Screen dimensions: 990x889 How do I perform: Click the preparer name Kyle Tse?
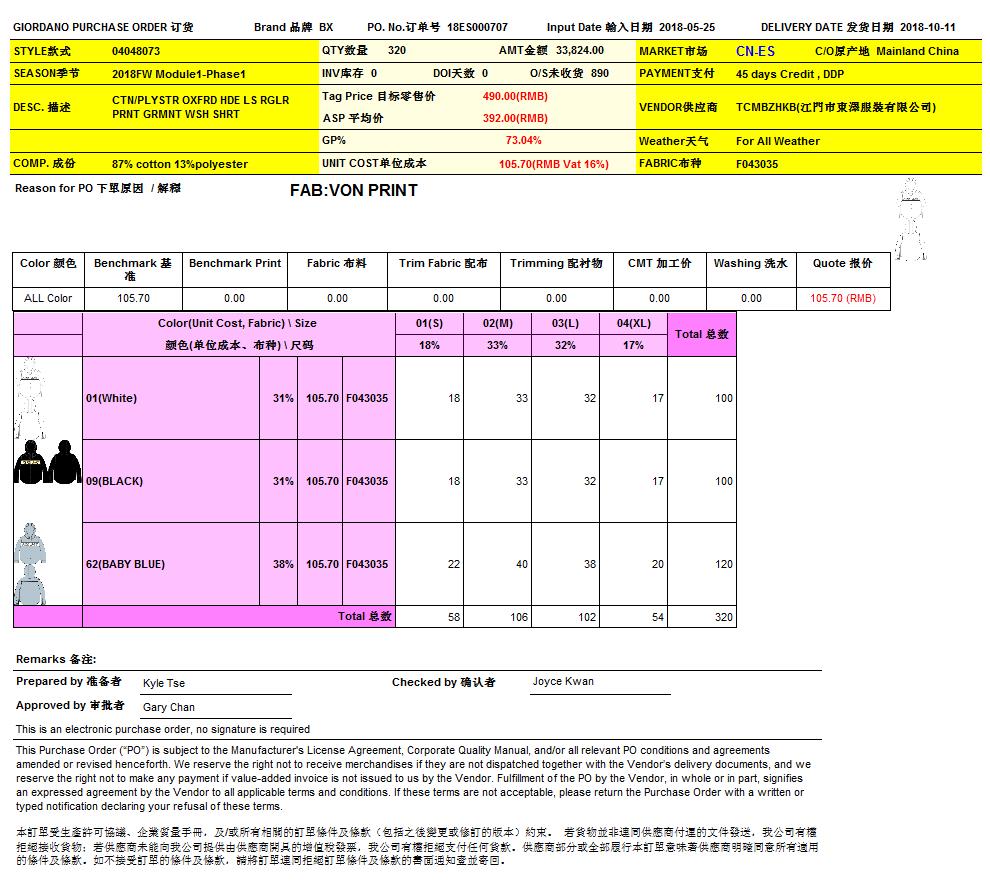[x=164, y=683]
